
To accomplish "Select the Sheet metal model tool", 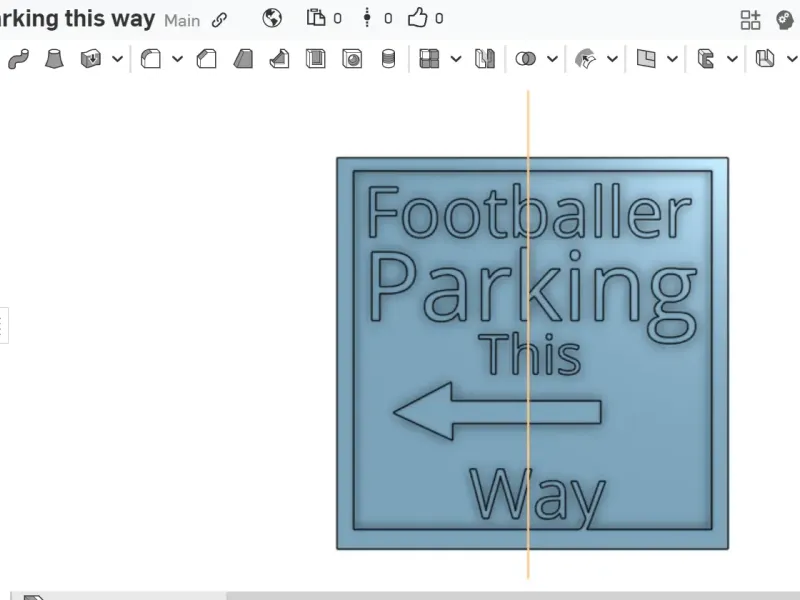I will tap(765, 59).
